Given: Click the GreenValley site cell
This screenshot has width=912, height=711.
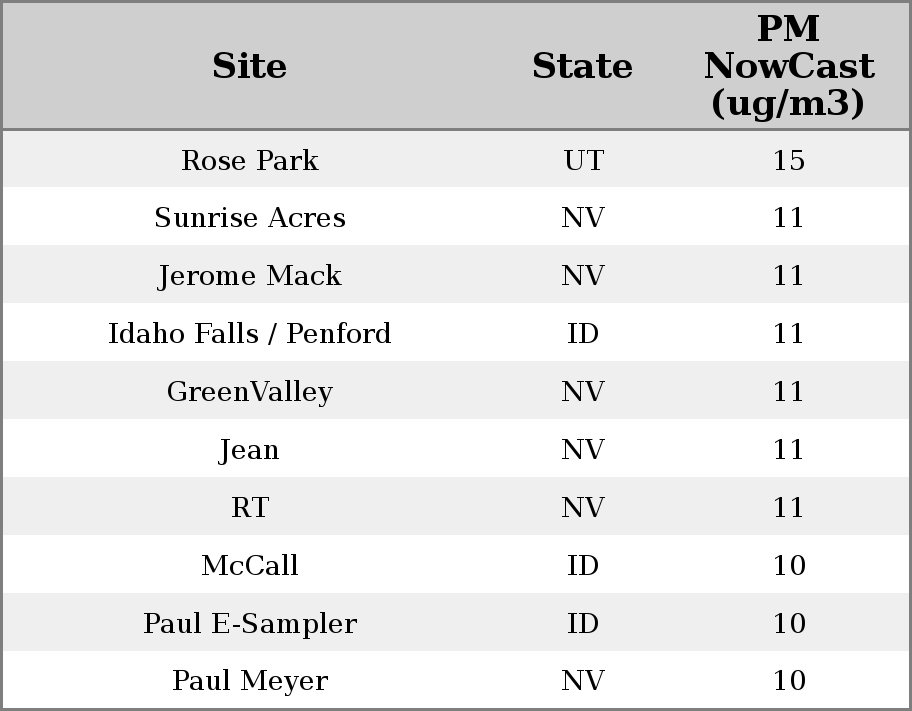Looking at the screenshot, I should click(x=250, y=391).
